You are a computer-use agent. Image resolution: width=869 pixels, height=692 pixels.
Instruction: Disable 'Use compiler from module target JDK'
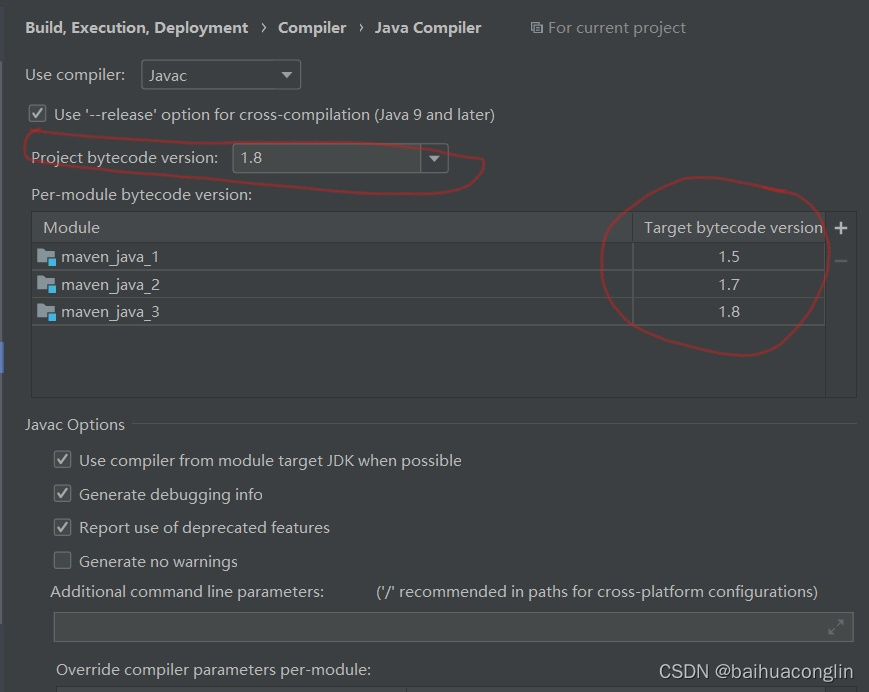(x=63, y=460)
